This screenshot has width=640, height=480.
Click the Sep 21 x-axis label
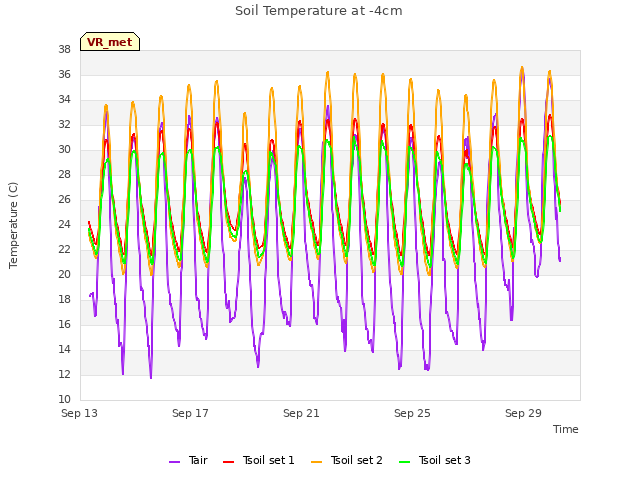tap(302, 413)
